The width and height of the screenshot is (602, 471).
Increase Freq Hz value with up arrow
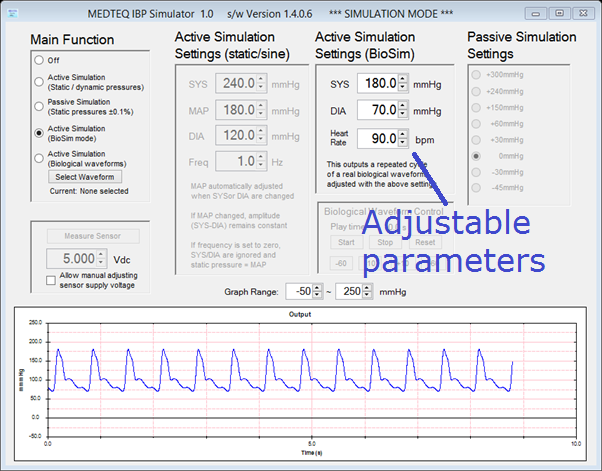[x=261, y=157]
